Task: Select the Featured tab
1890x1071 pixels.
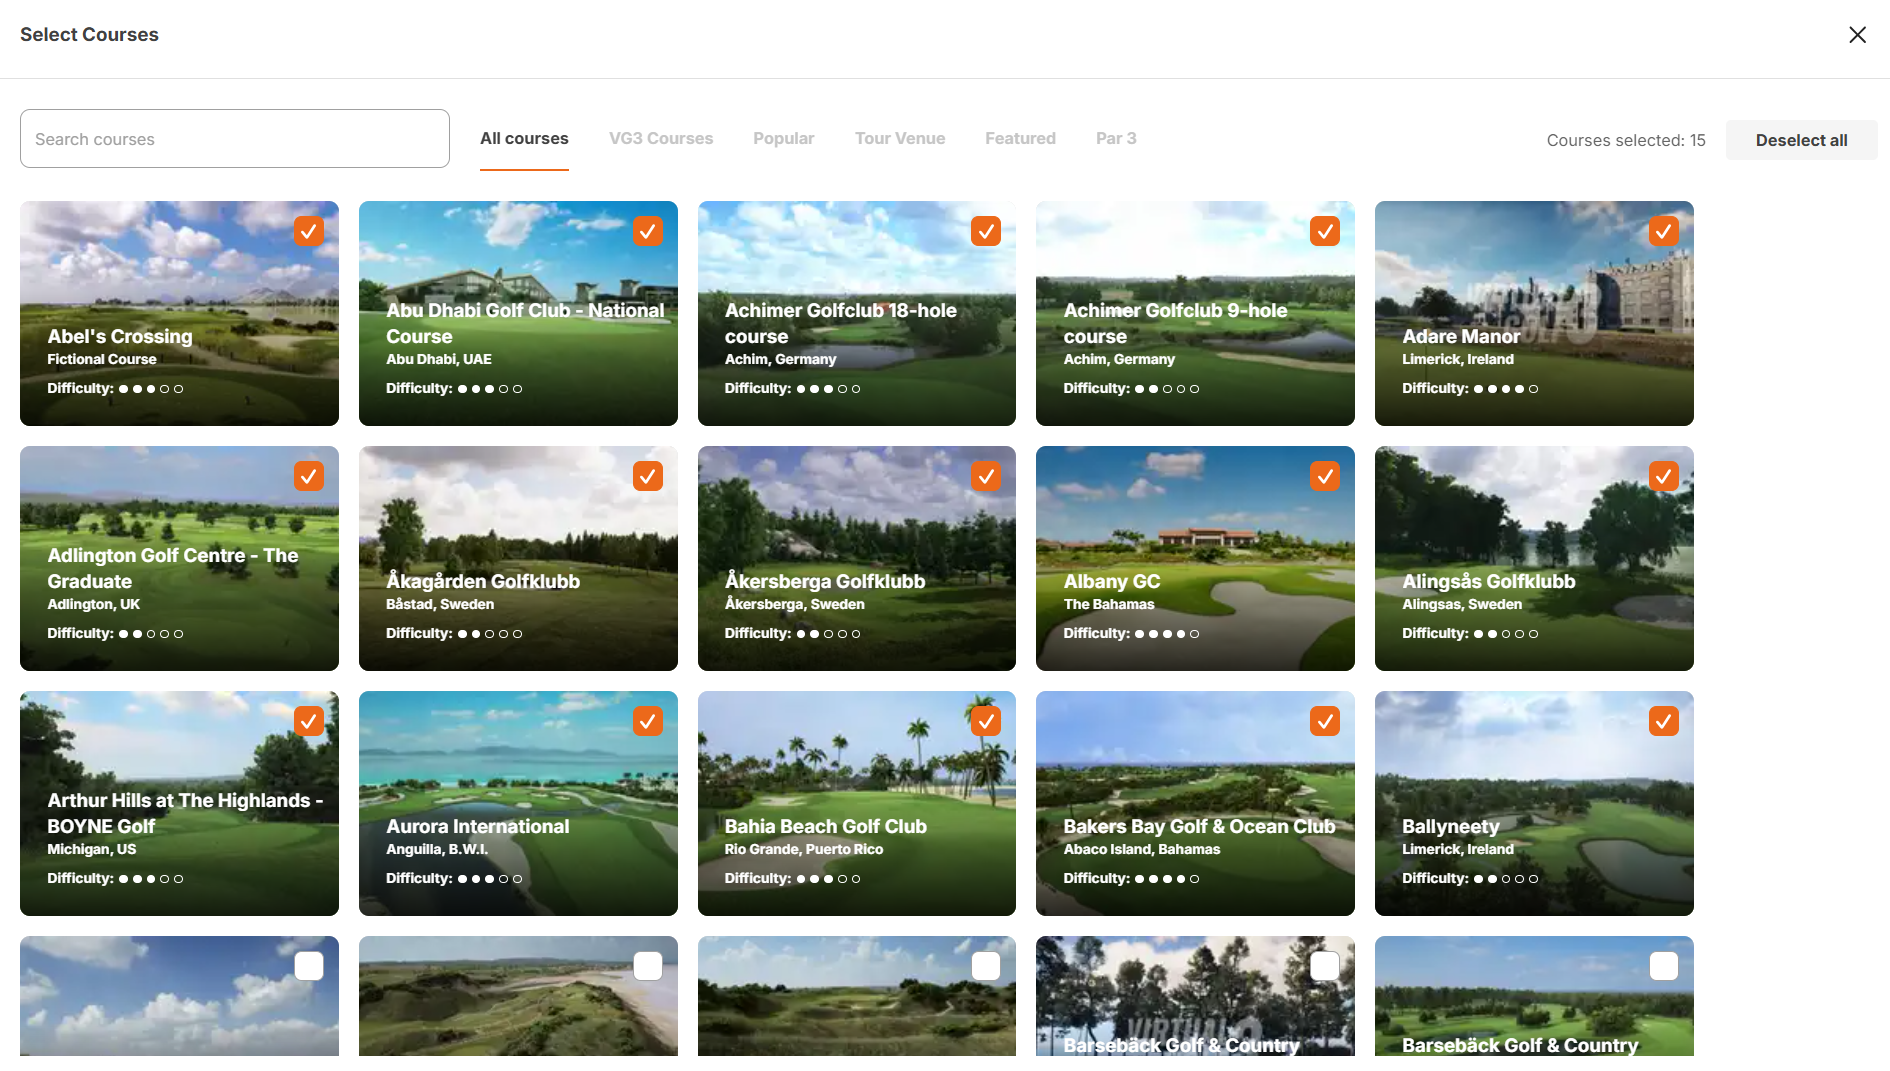Action: (x=1020, y=138)
